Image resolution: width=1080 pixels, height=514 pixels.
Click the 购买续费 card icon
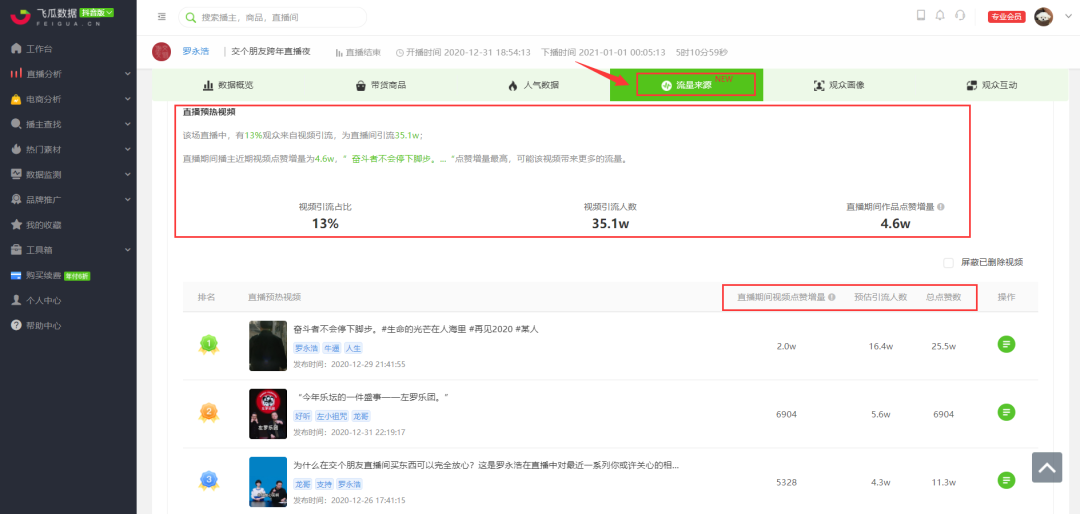16,276
